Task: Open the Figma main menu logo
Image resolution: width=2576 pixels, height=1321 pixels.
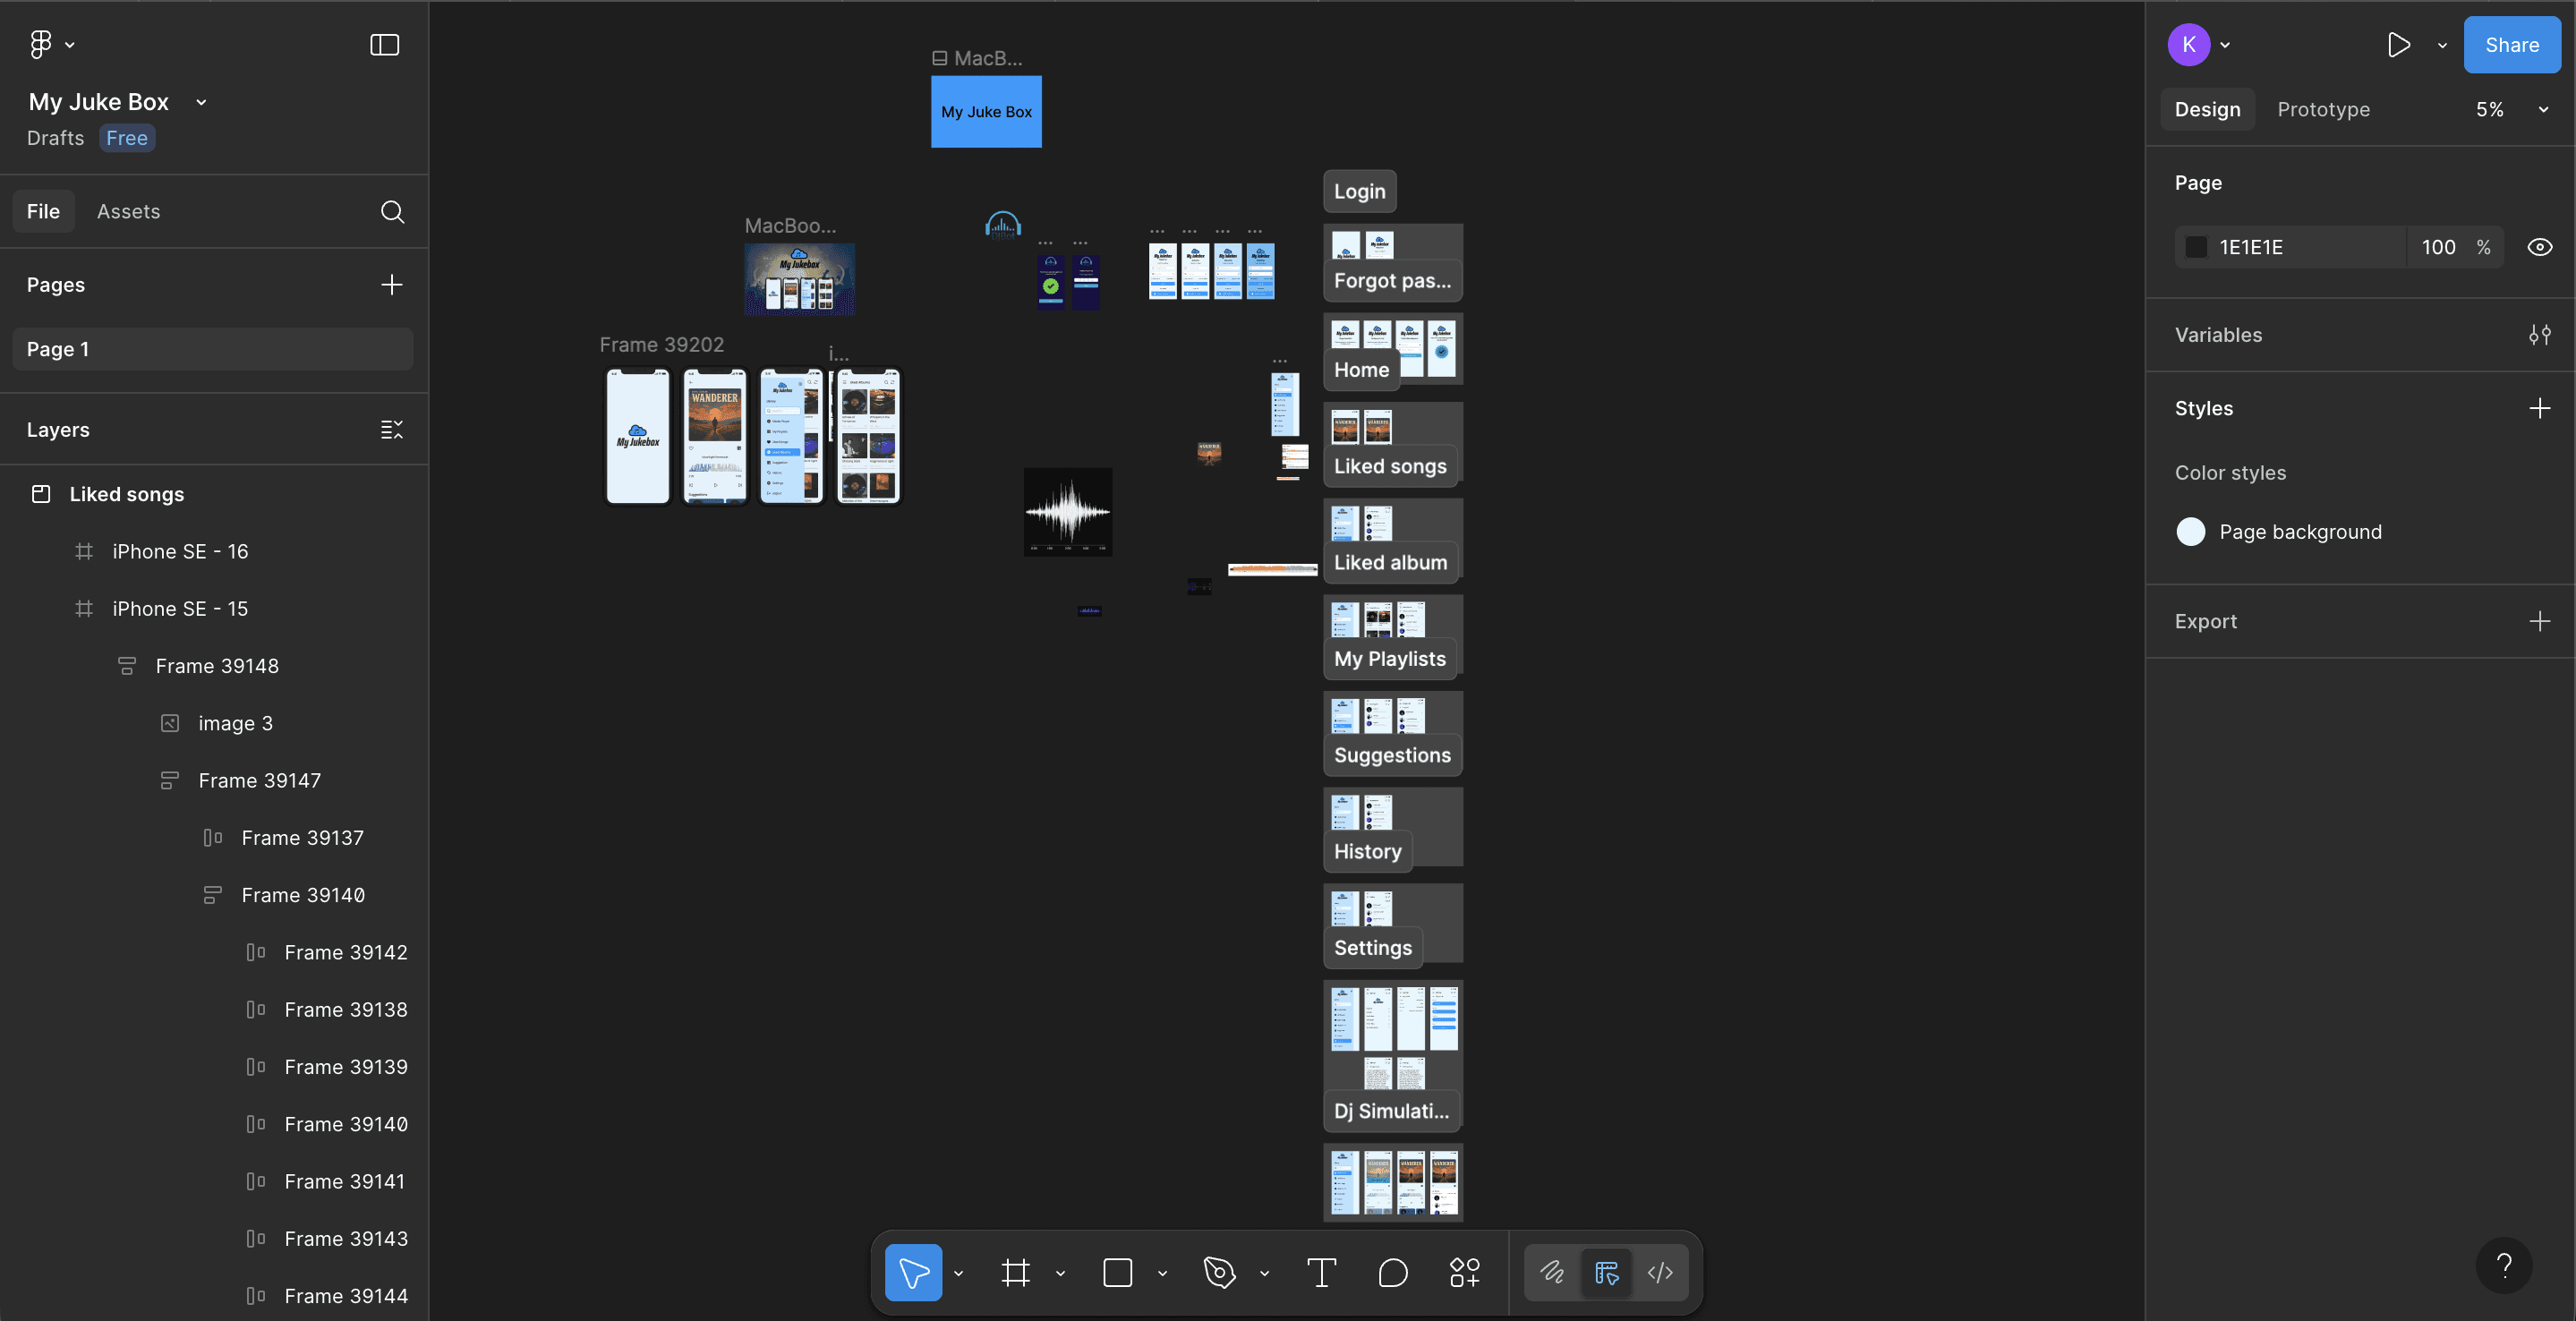Action: (x=41, y=44)
